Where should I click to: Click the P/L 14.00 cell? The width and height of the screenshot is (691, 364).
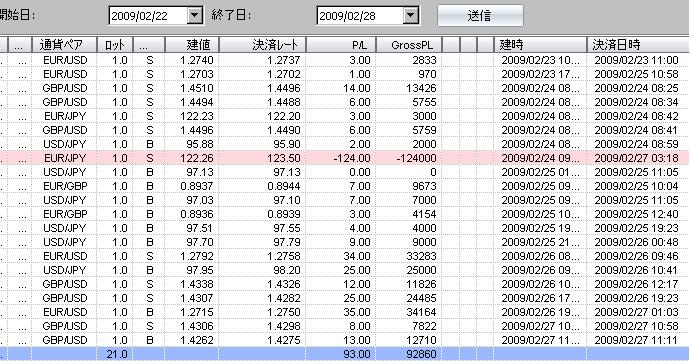pos(356,88)
